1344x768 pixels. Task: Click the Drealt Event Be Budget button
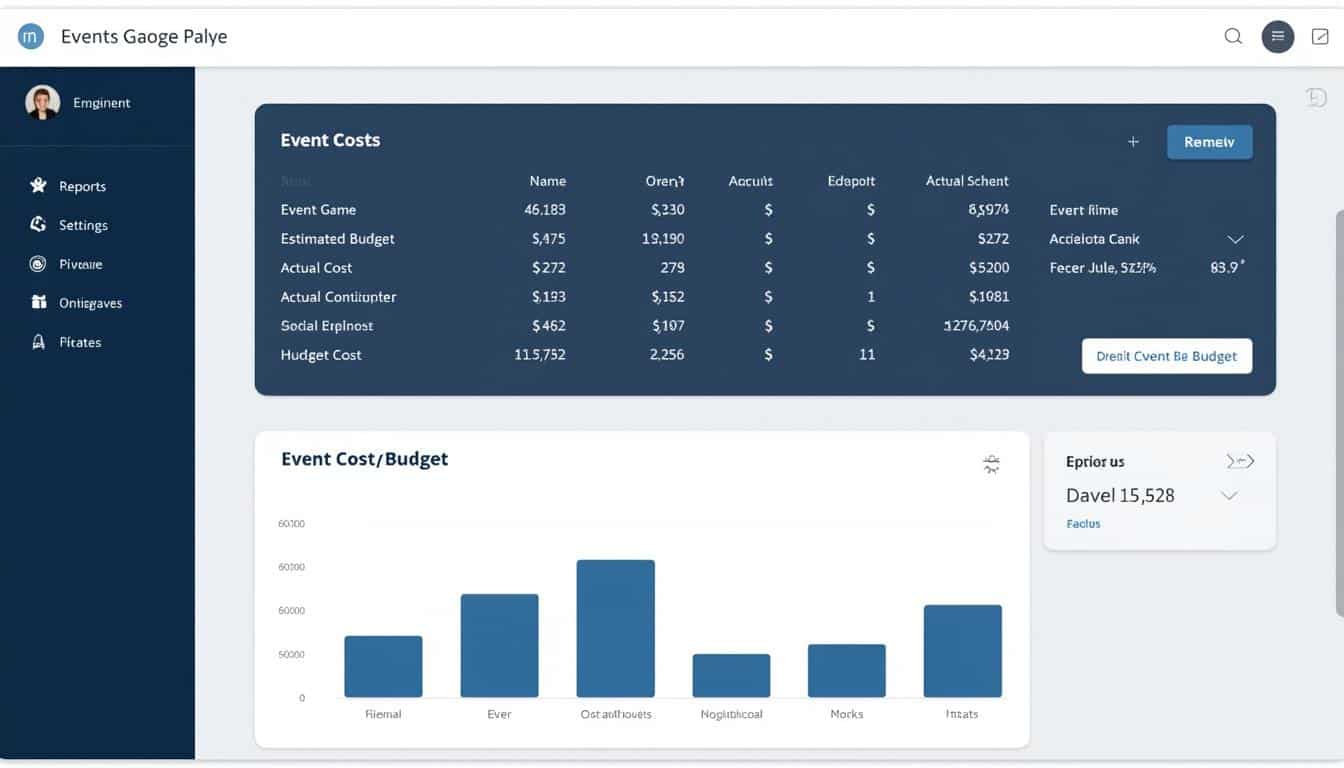[x=1166, y=356]
